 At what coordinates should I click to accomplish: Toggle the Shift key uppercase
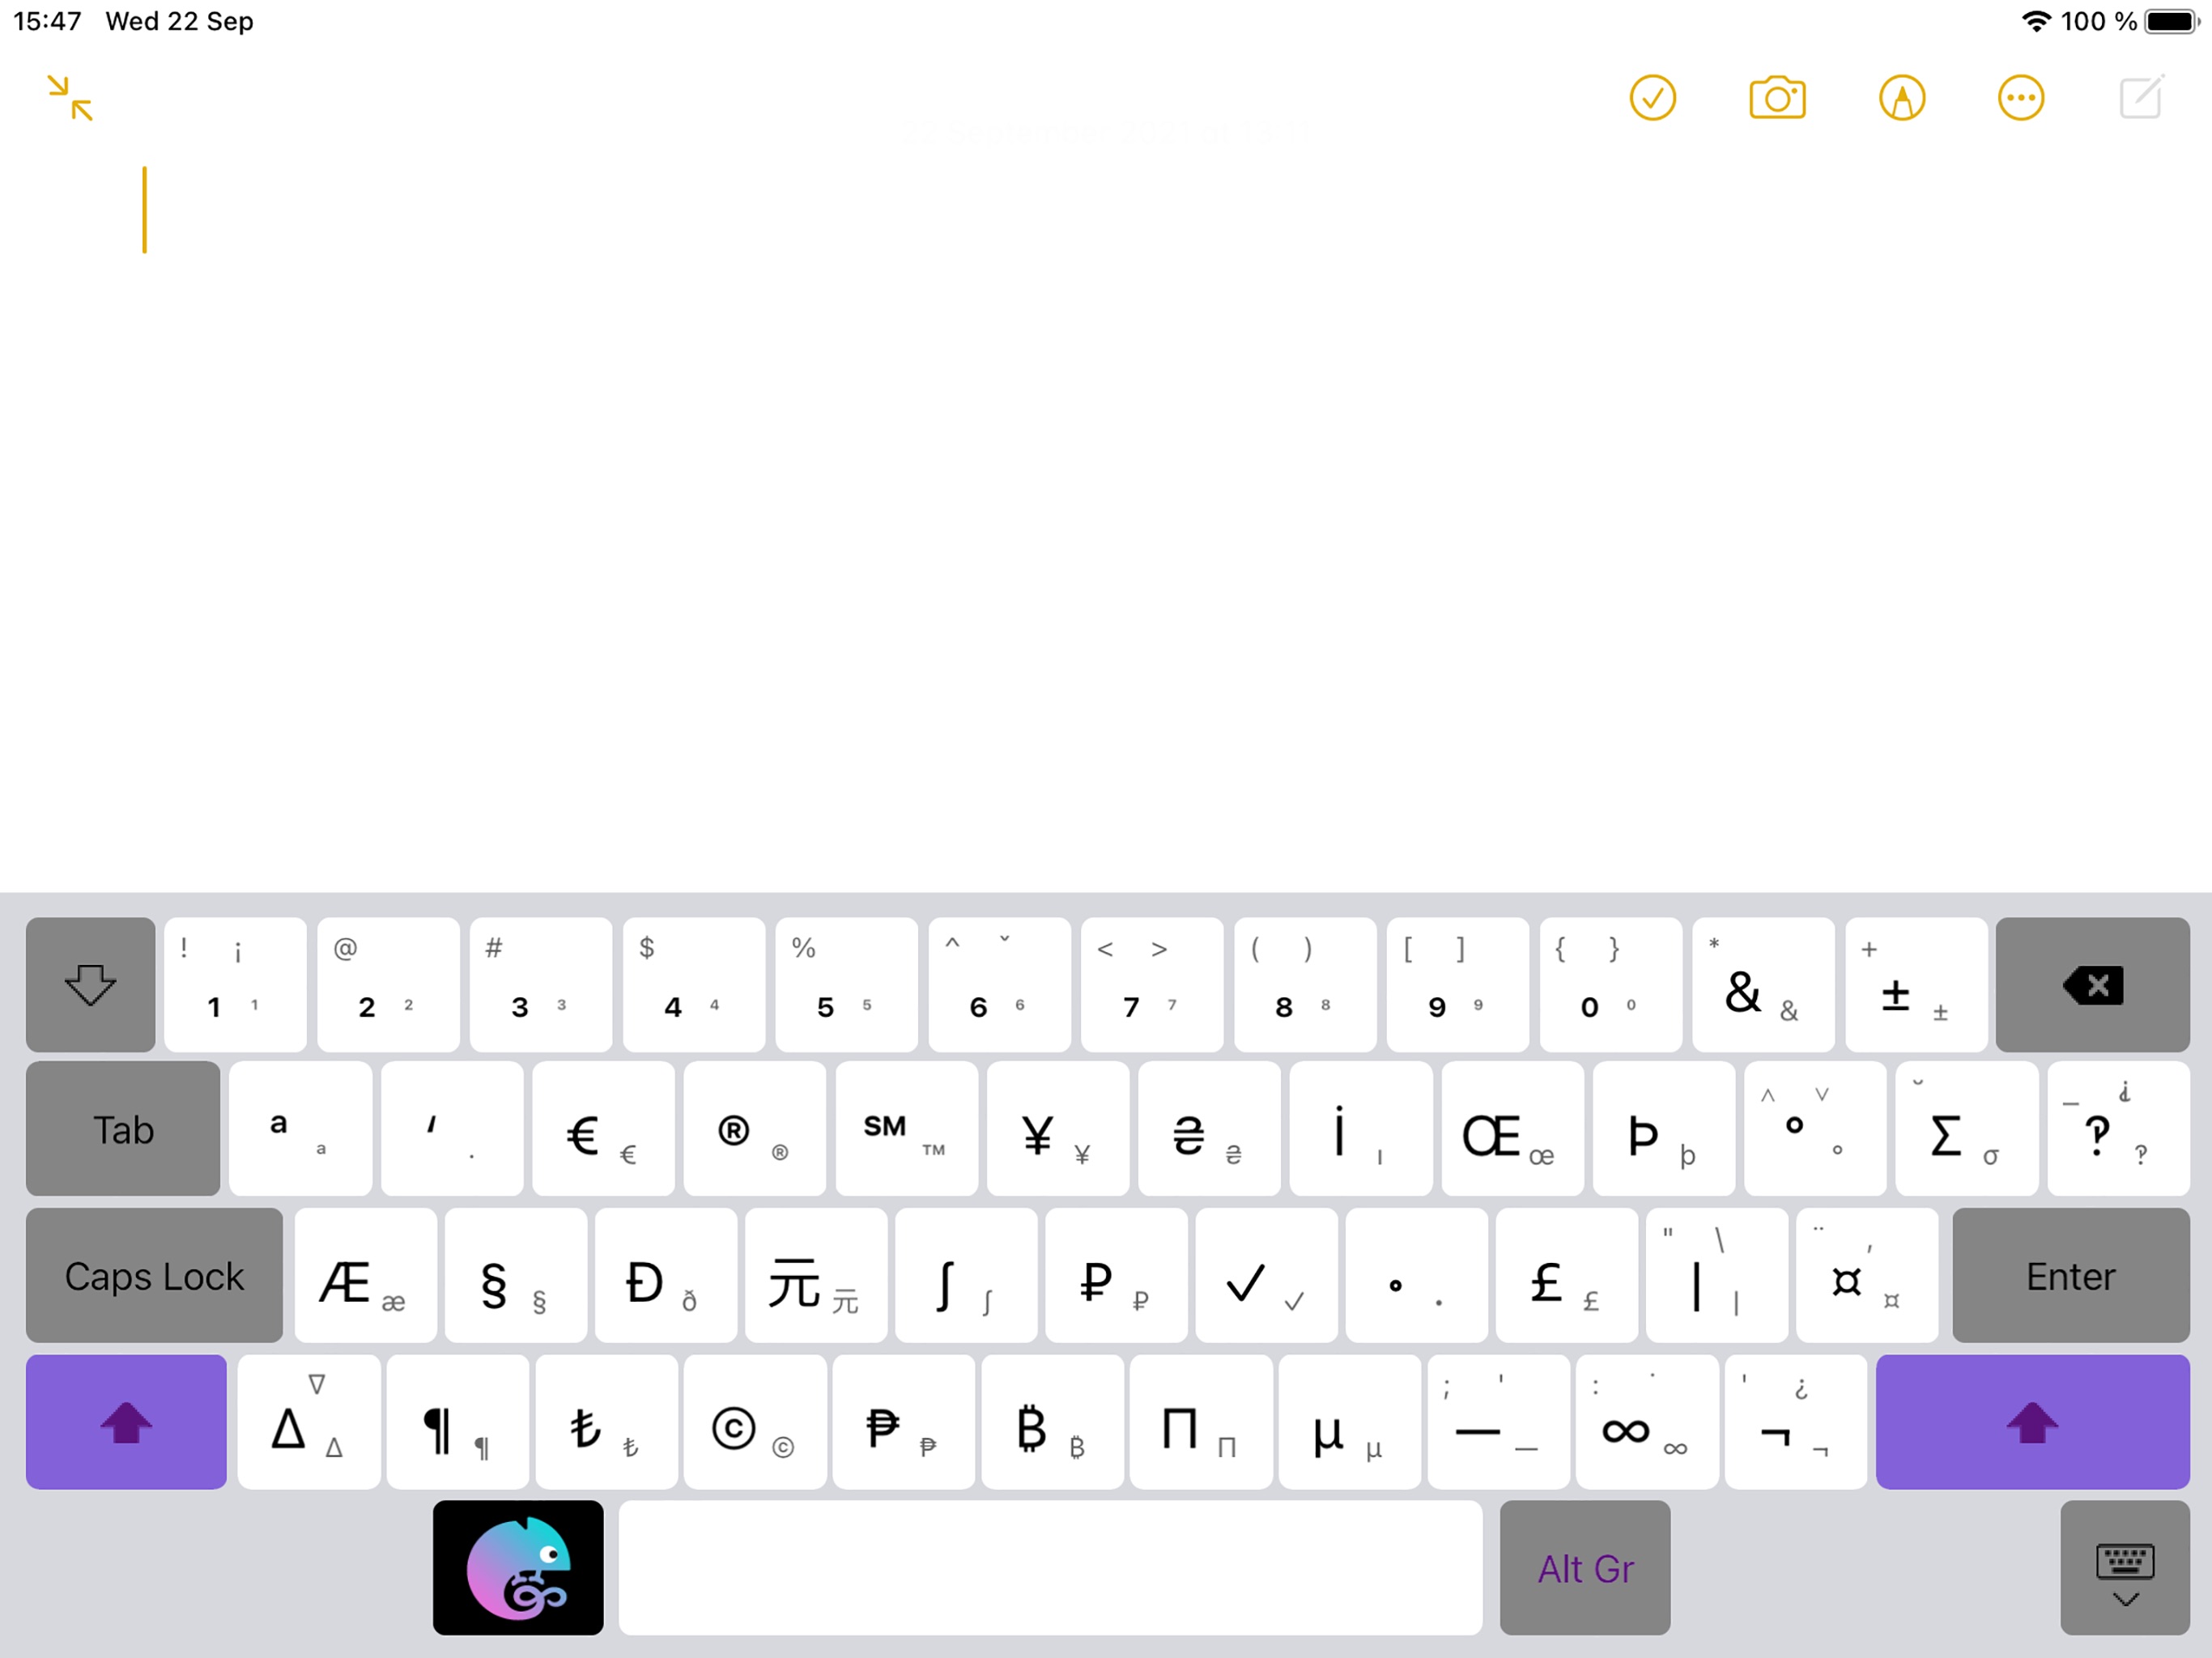pos(124,1423)
